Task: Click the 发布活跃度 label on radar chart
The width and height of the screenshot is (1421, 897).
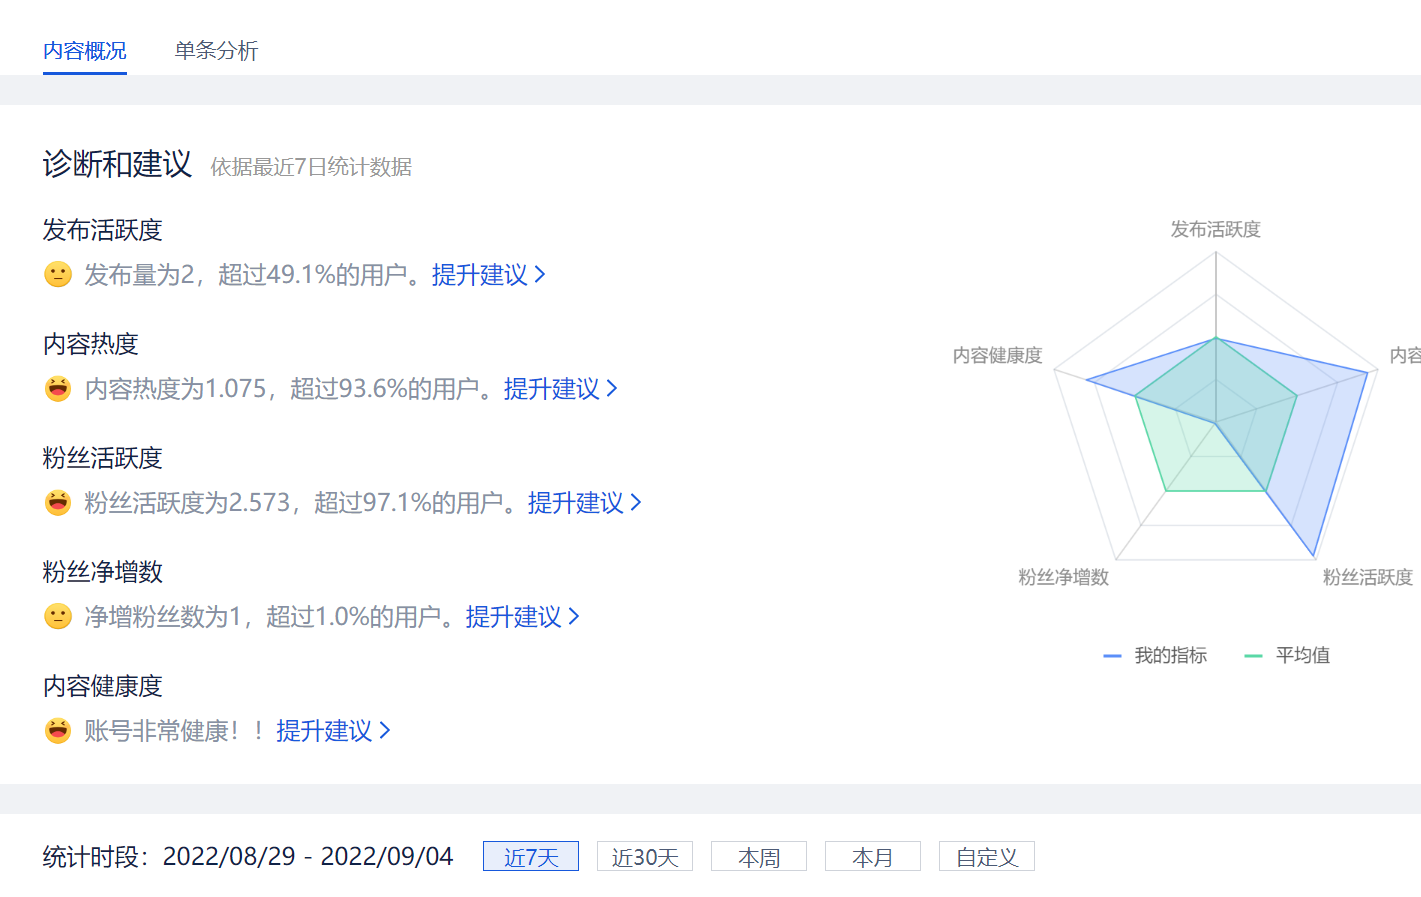Action: (x=1215, y=230)
